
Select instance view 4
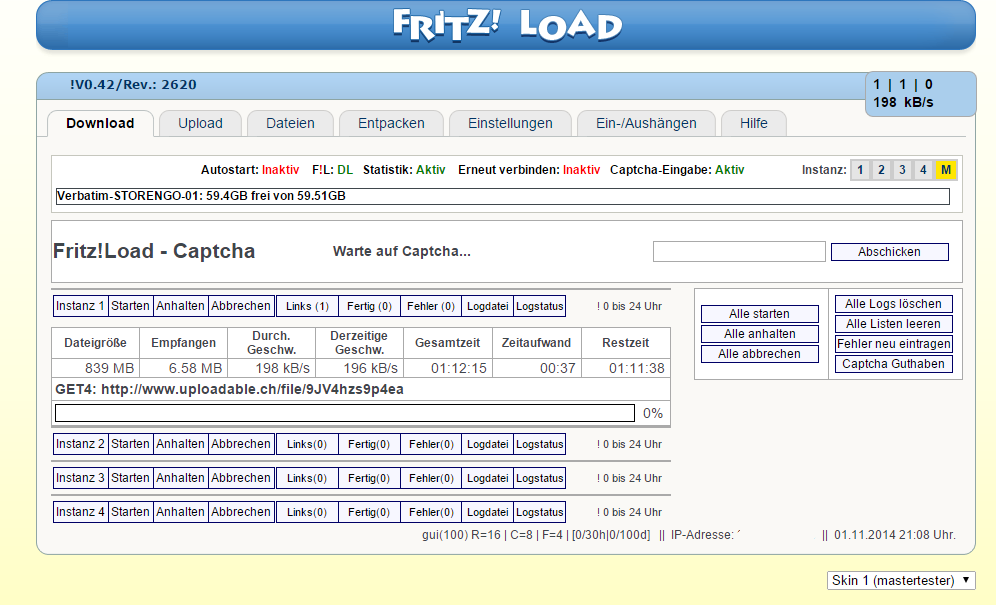tap(923, 170)
